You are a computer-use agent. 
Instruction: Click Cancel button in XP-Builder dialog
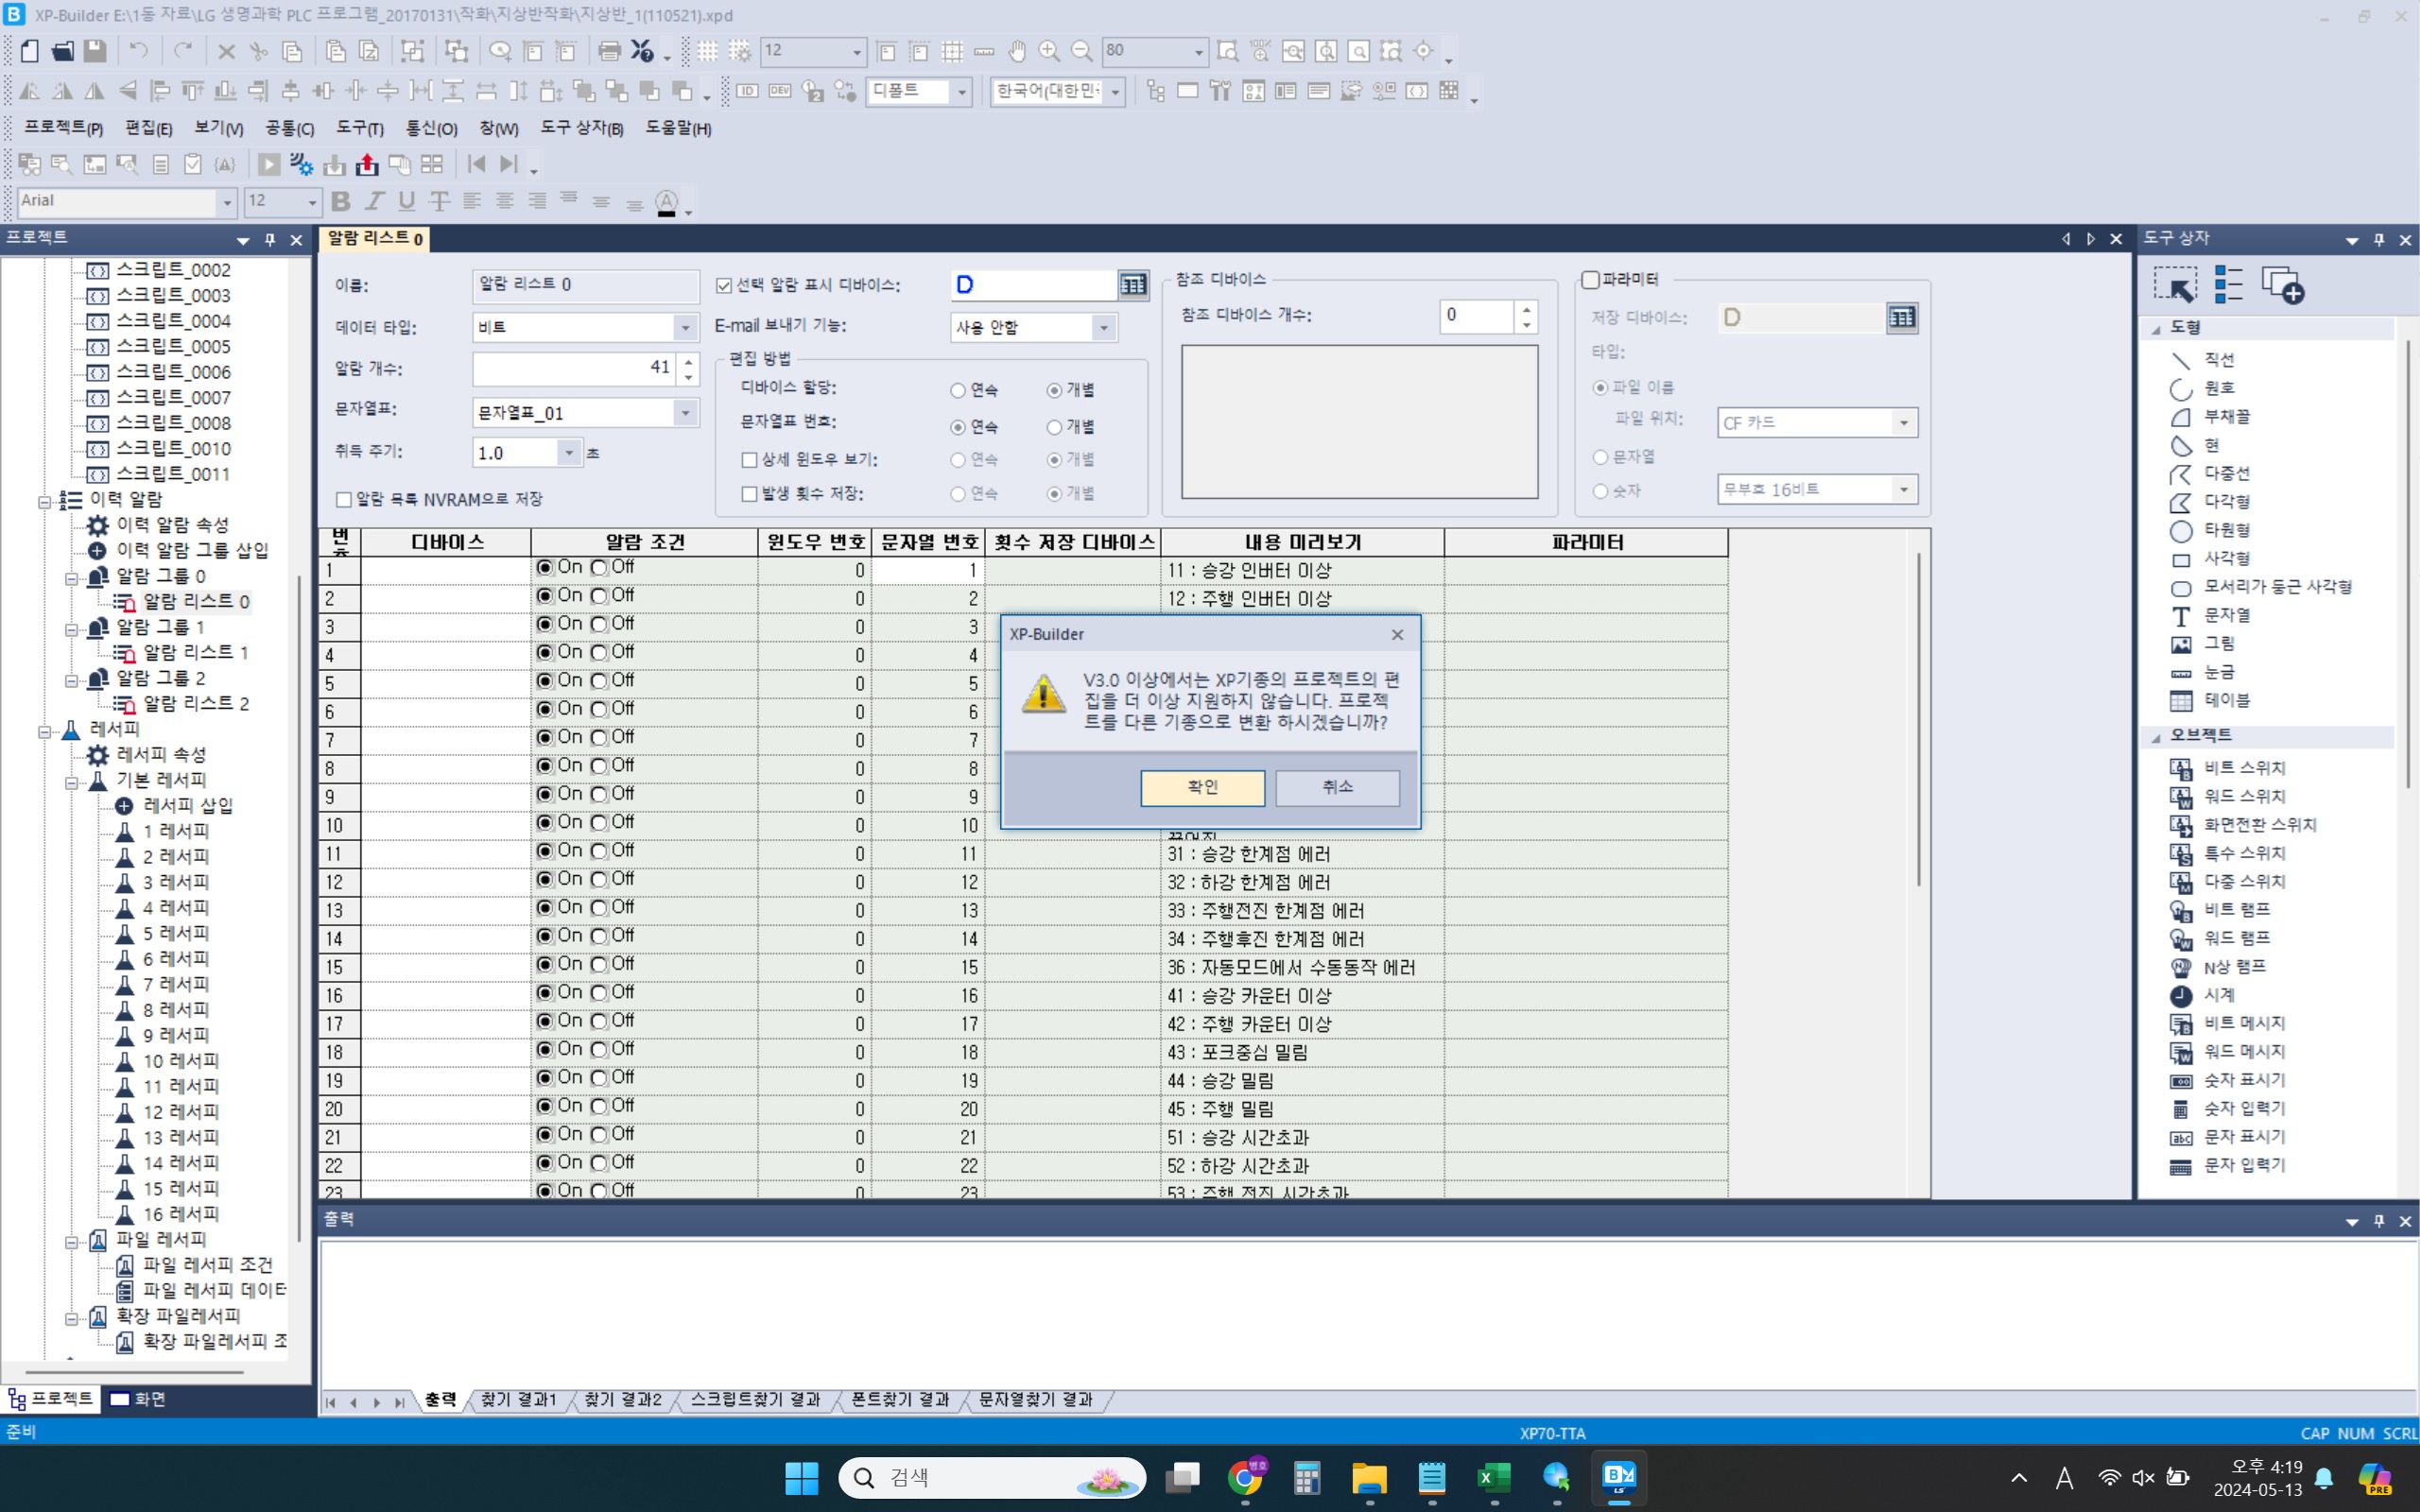point(1338,788)
